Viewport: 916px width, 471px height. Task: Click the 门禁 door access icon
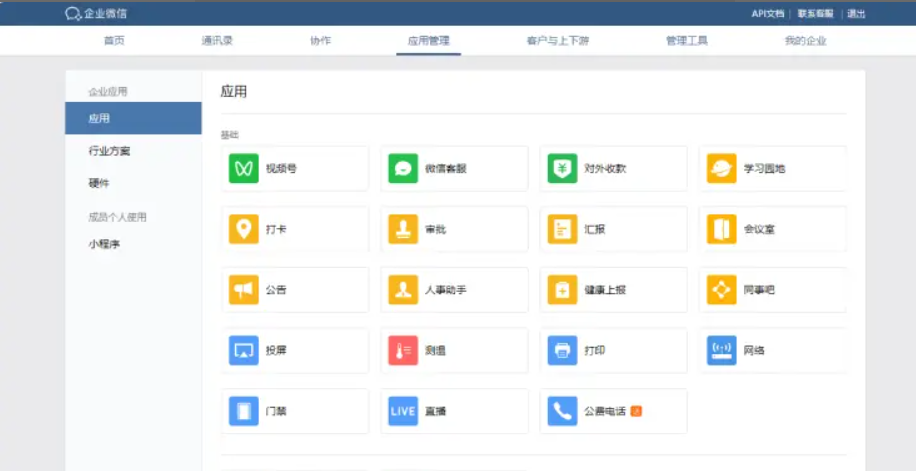coord(244,411)
